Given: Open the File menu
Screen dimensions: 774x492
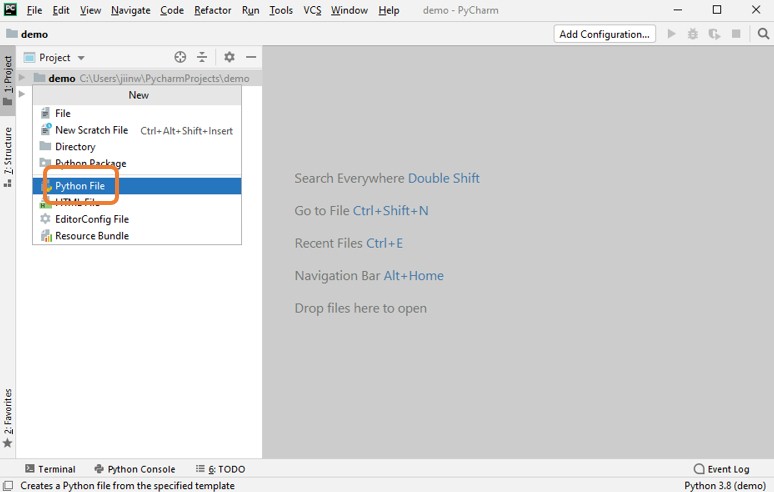Looking at the screenshot, I should pos(34,10).
